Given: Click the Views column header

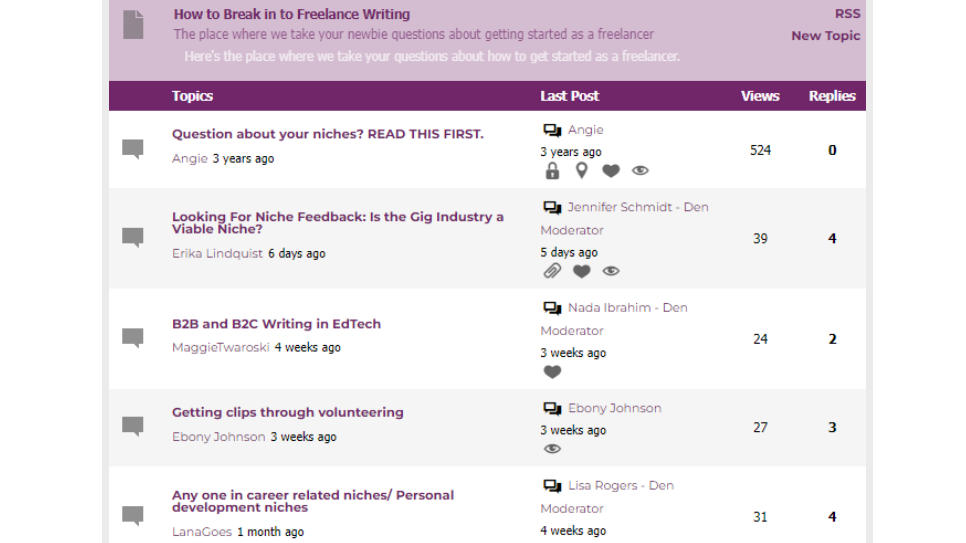Looking at the screenshot, I should pos(760,96).
